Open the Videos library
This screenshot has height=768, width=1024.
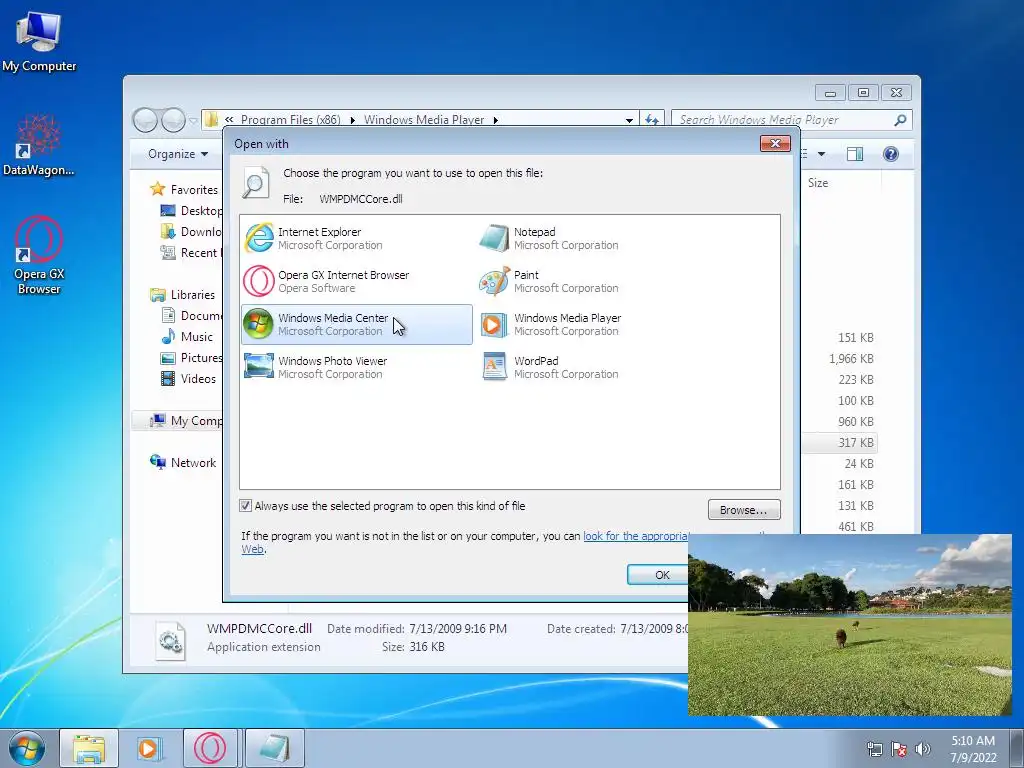click(189, 378)
